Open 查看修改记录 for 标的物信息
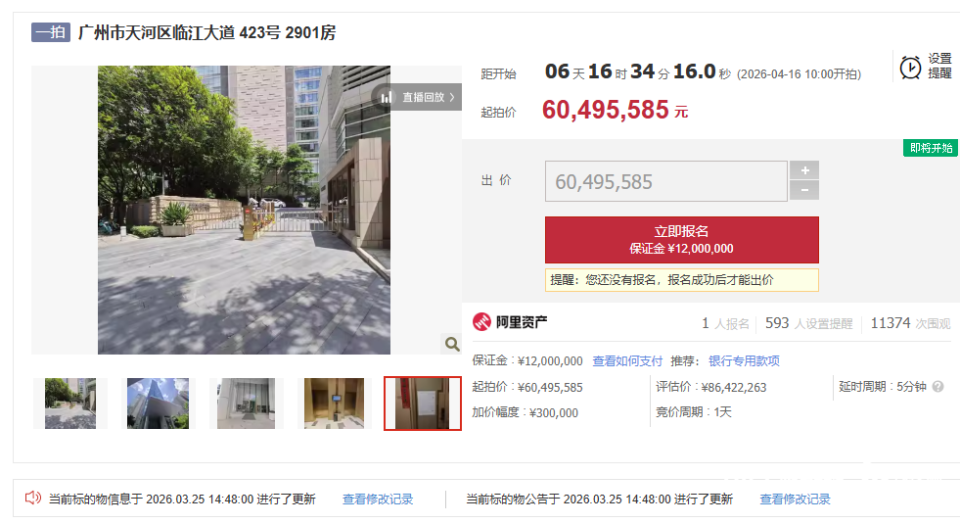The height and width of the screenshot is (523, 960). point(377,499)
